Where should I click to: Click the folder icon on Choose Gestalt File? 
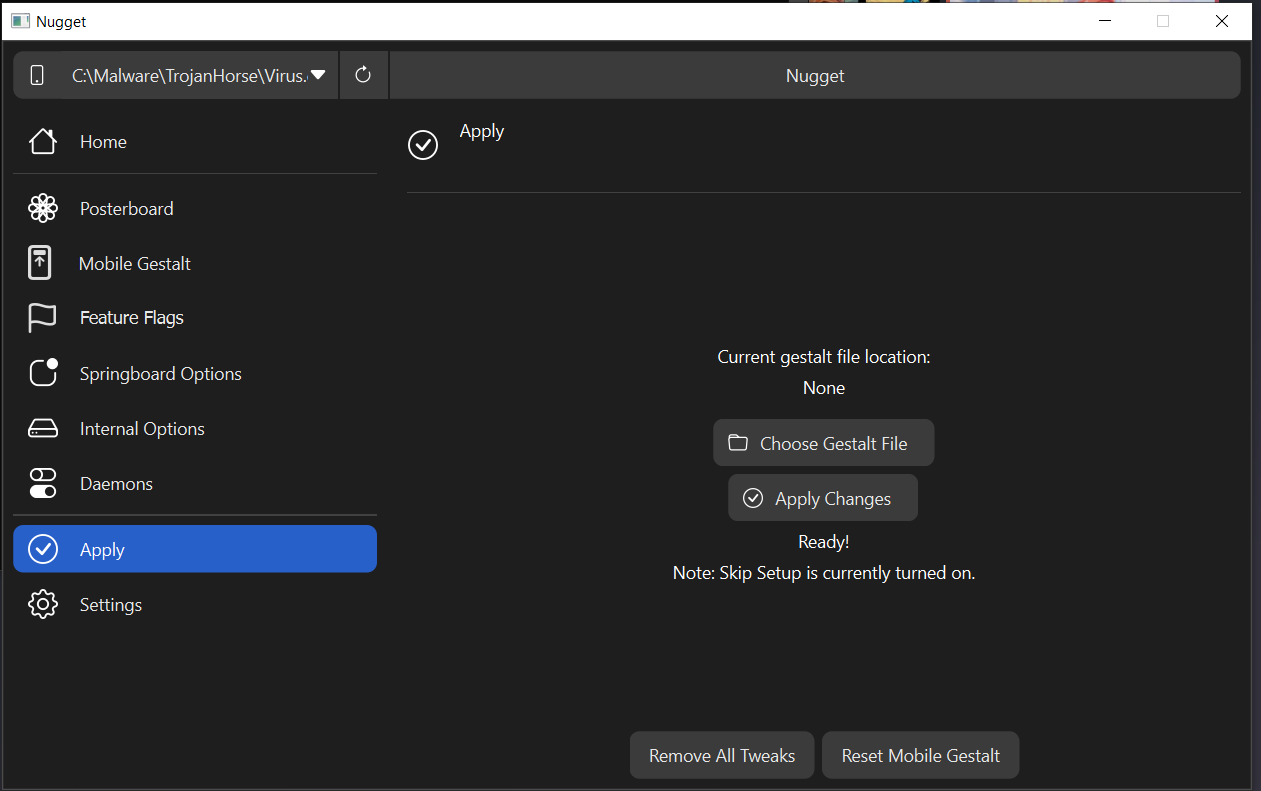738,442
